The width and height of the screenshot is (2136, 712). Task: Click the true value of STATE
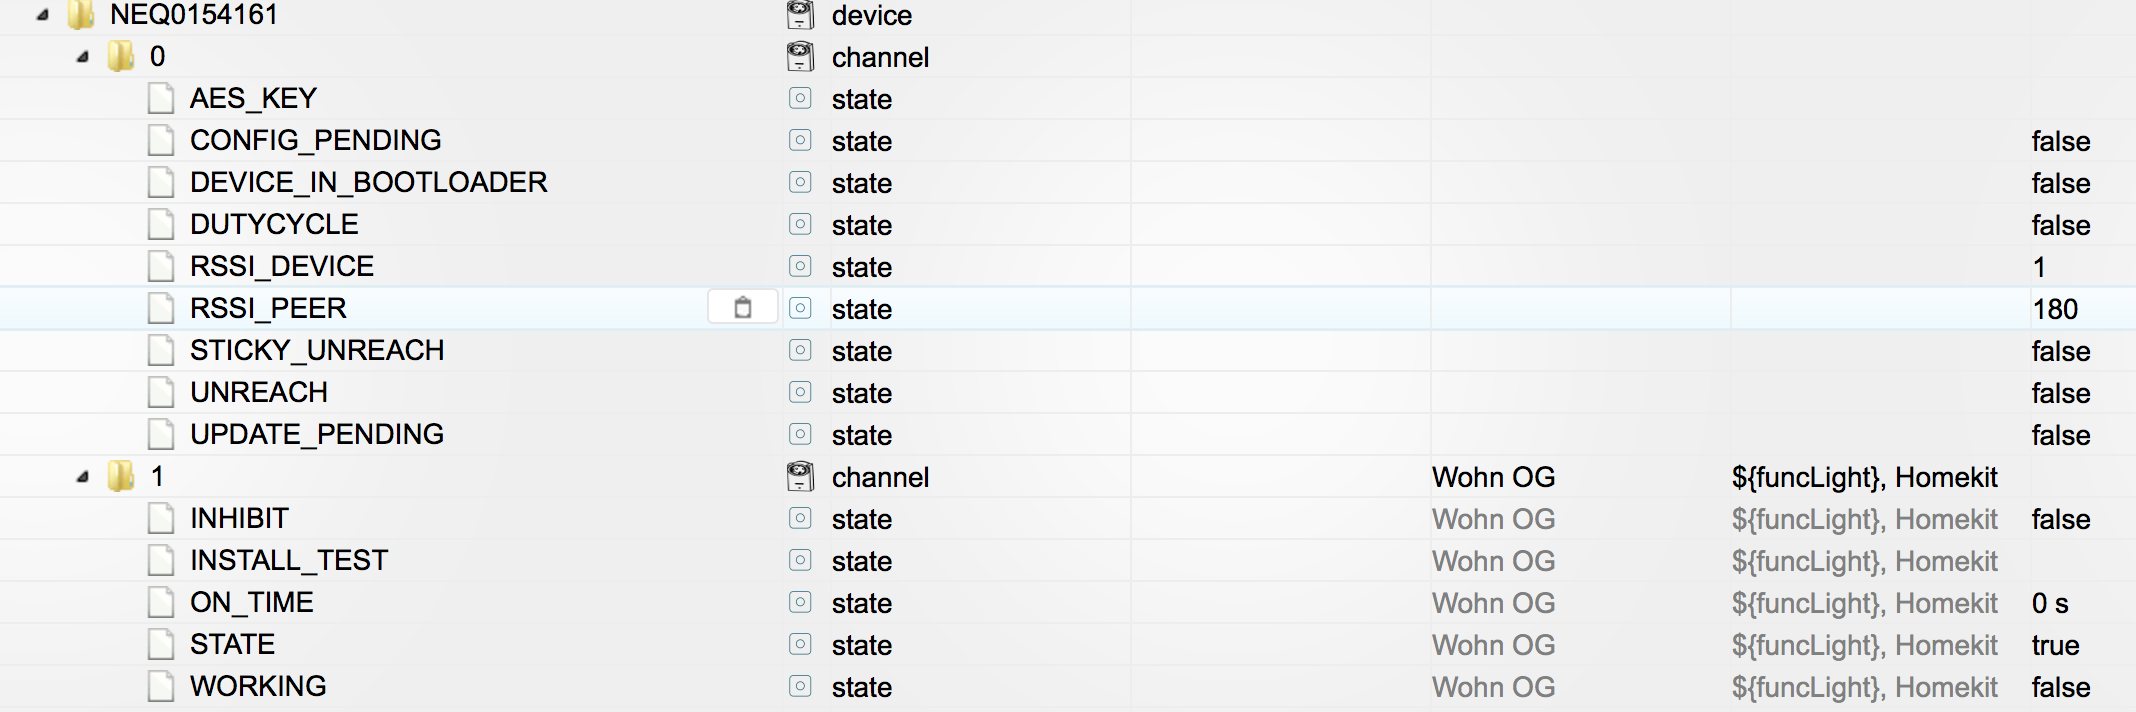tap(2055, 645)
